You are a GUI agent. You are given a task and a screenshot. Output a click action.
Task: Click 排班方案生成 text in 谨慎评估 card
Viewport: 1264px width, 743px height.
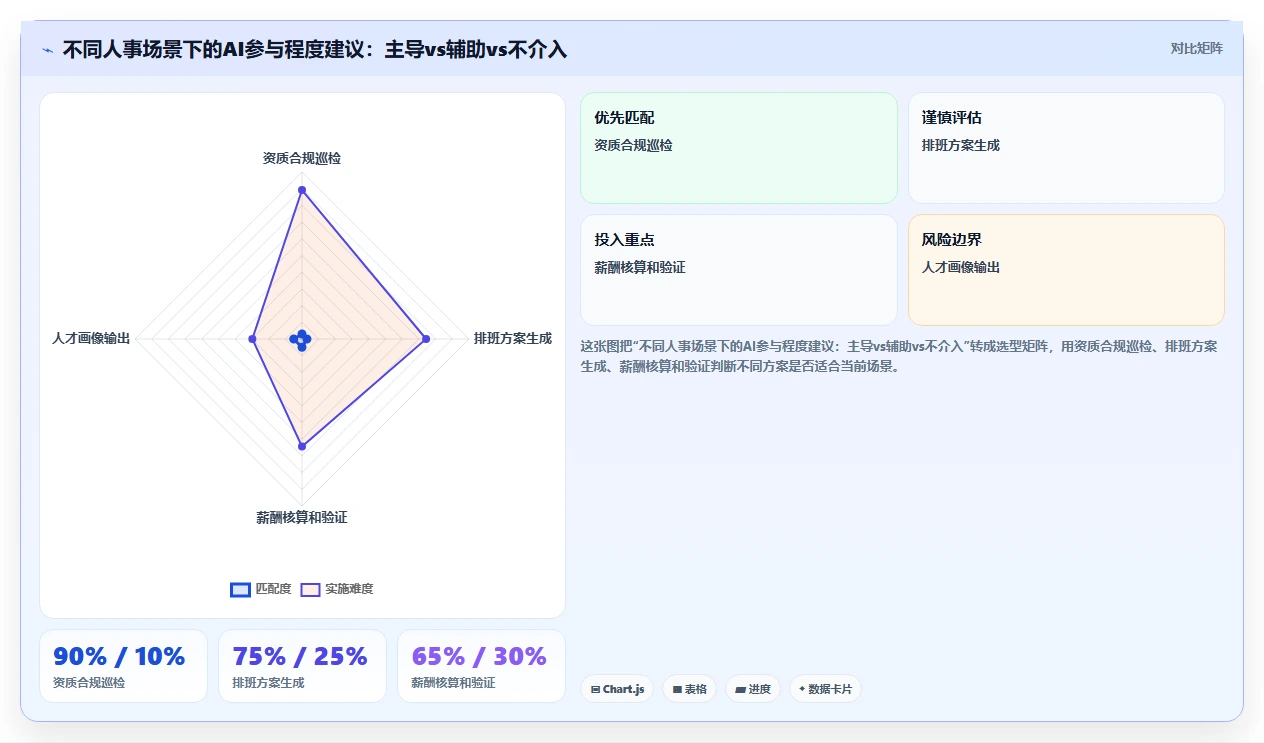961,146
